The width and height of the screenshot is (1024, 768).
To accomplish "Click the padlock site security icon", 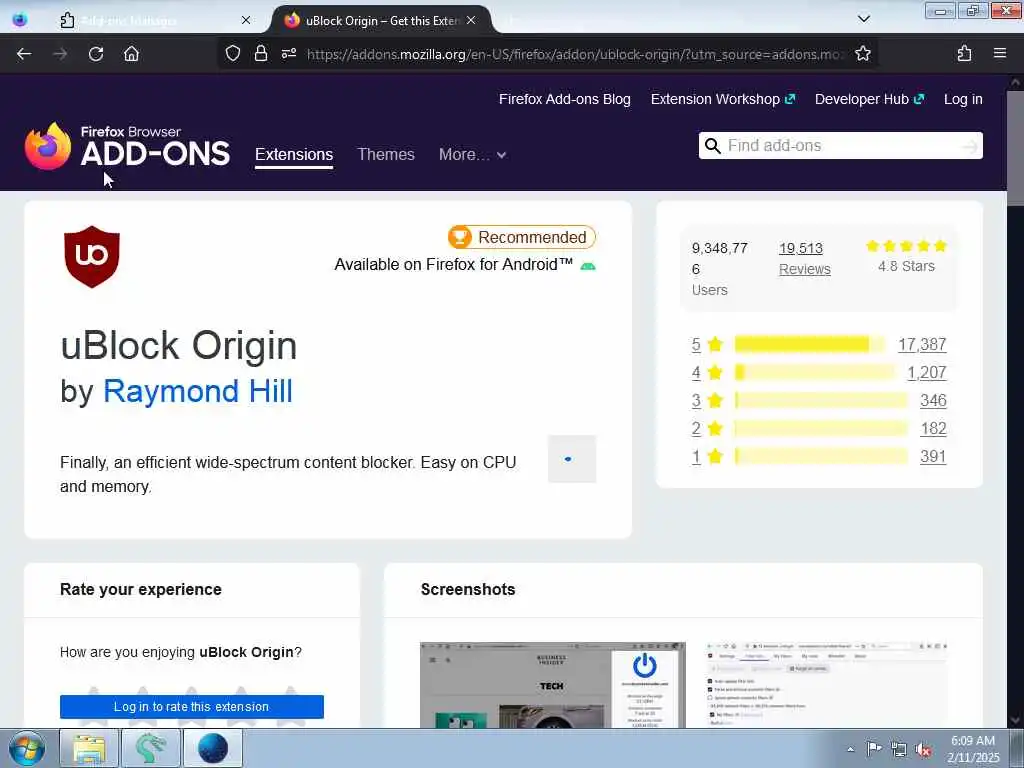I will 261,54.
